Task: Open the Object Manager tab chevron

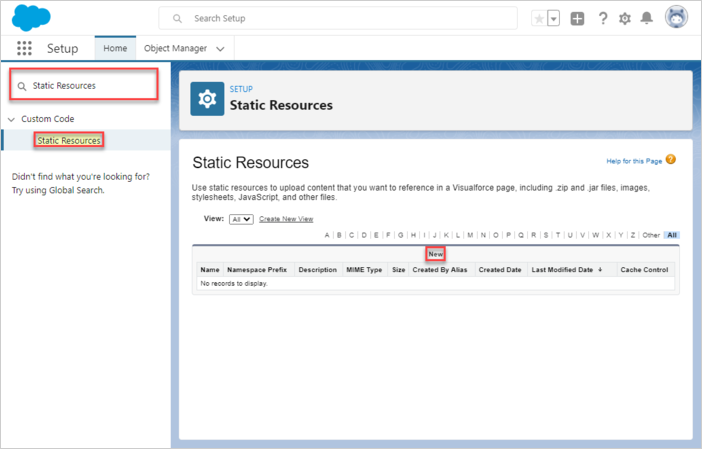Action: point(220,48)
